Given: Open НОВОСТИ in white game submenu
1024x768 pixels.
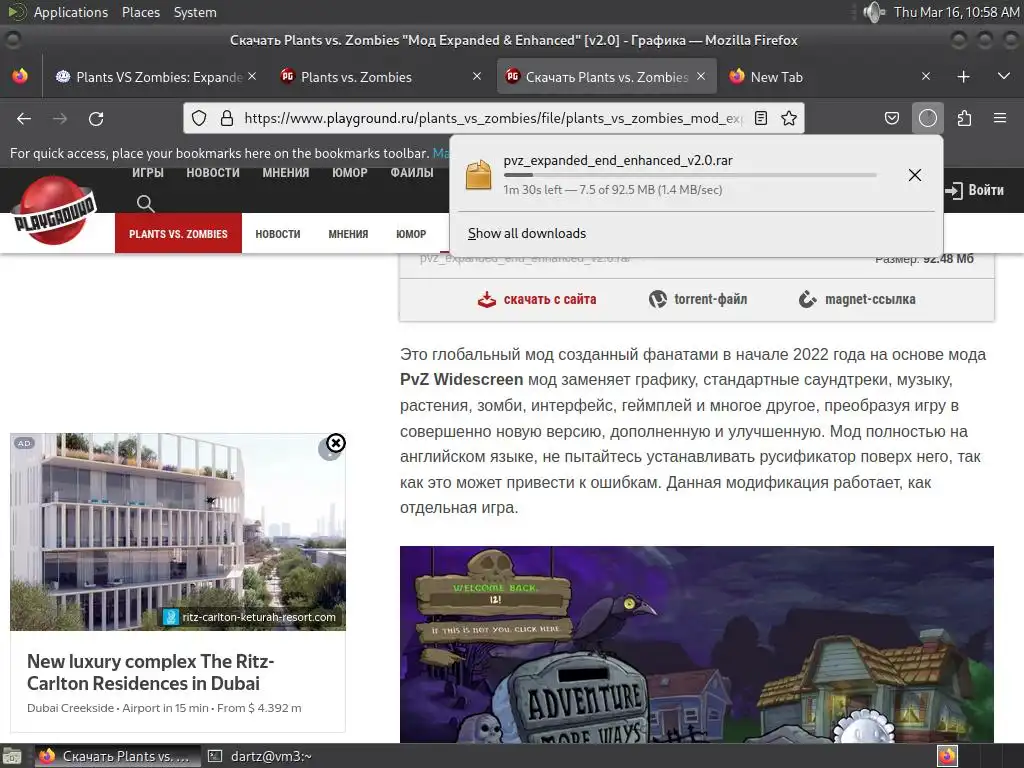Looking at the screenshot, I should [x=278, y=234].
